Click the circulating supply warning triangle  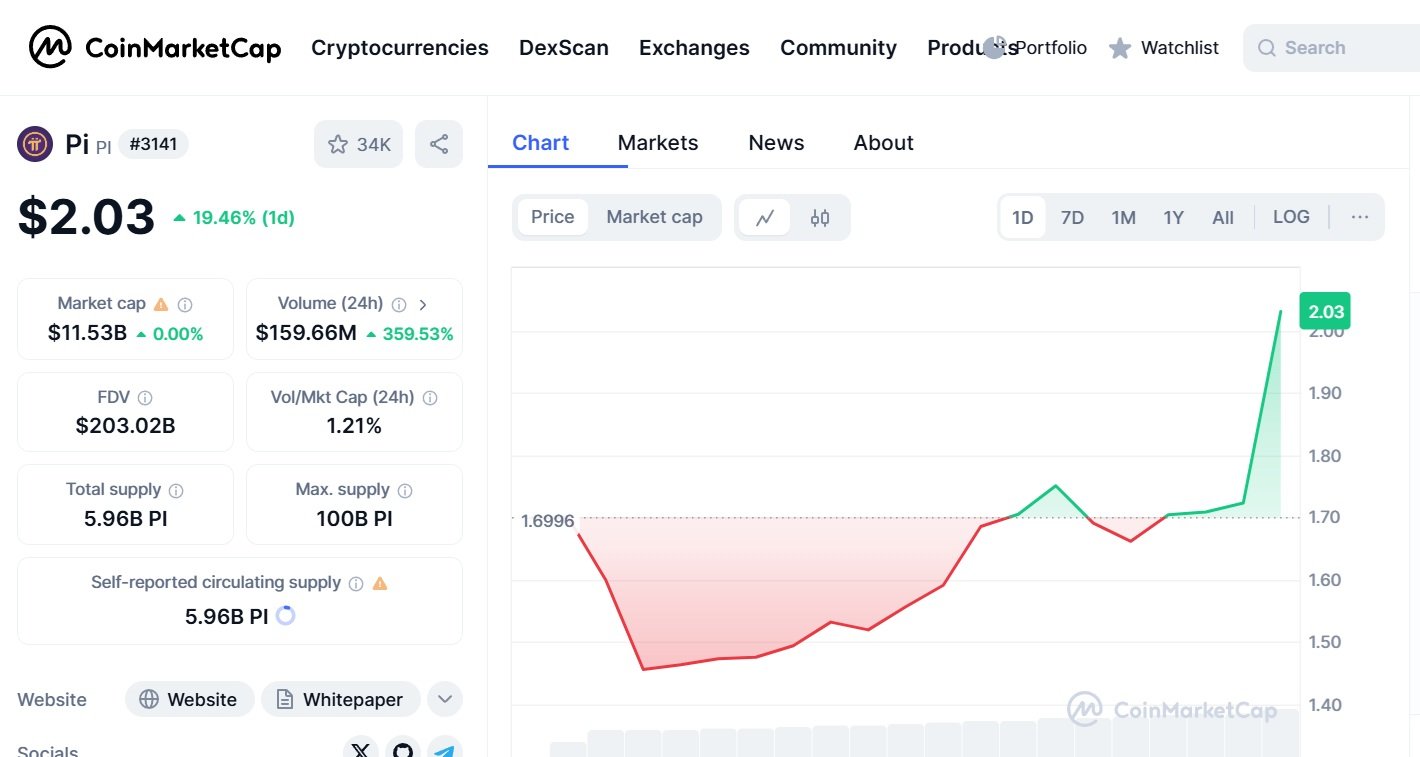pos(380,583)
